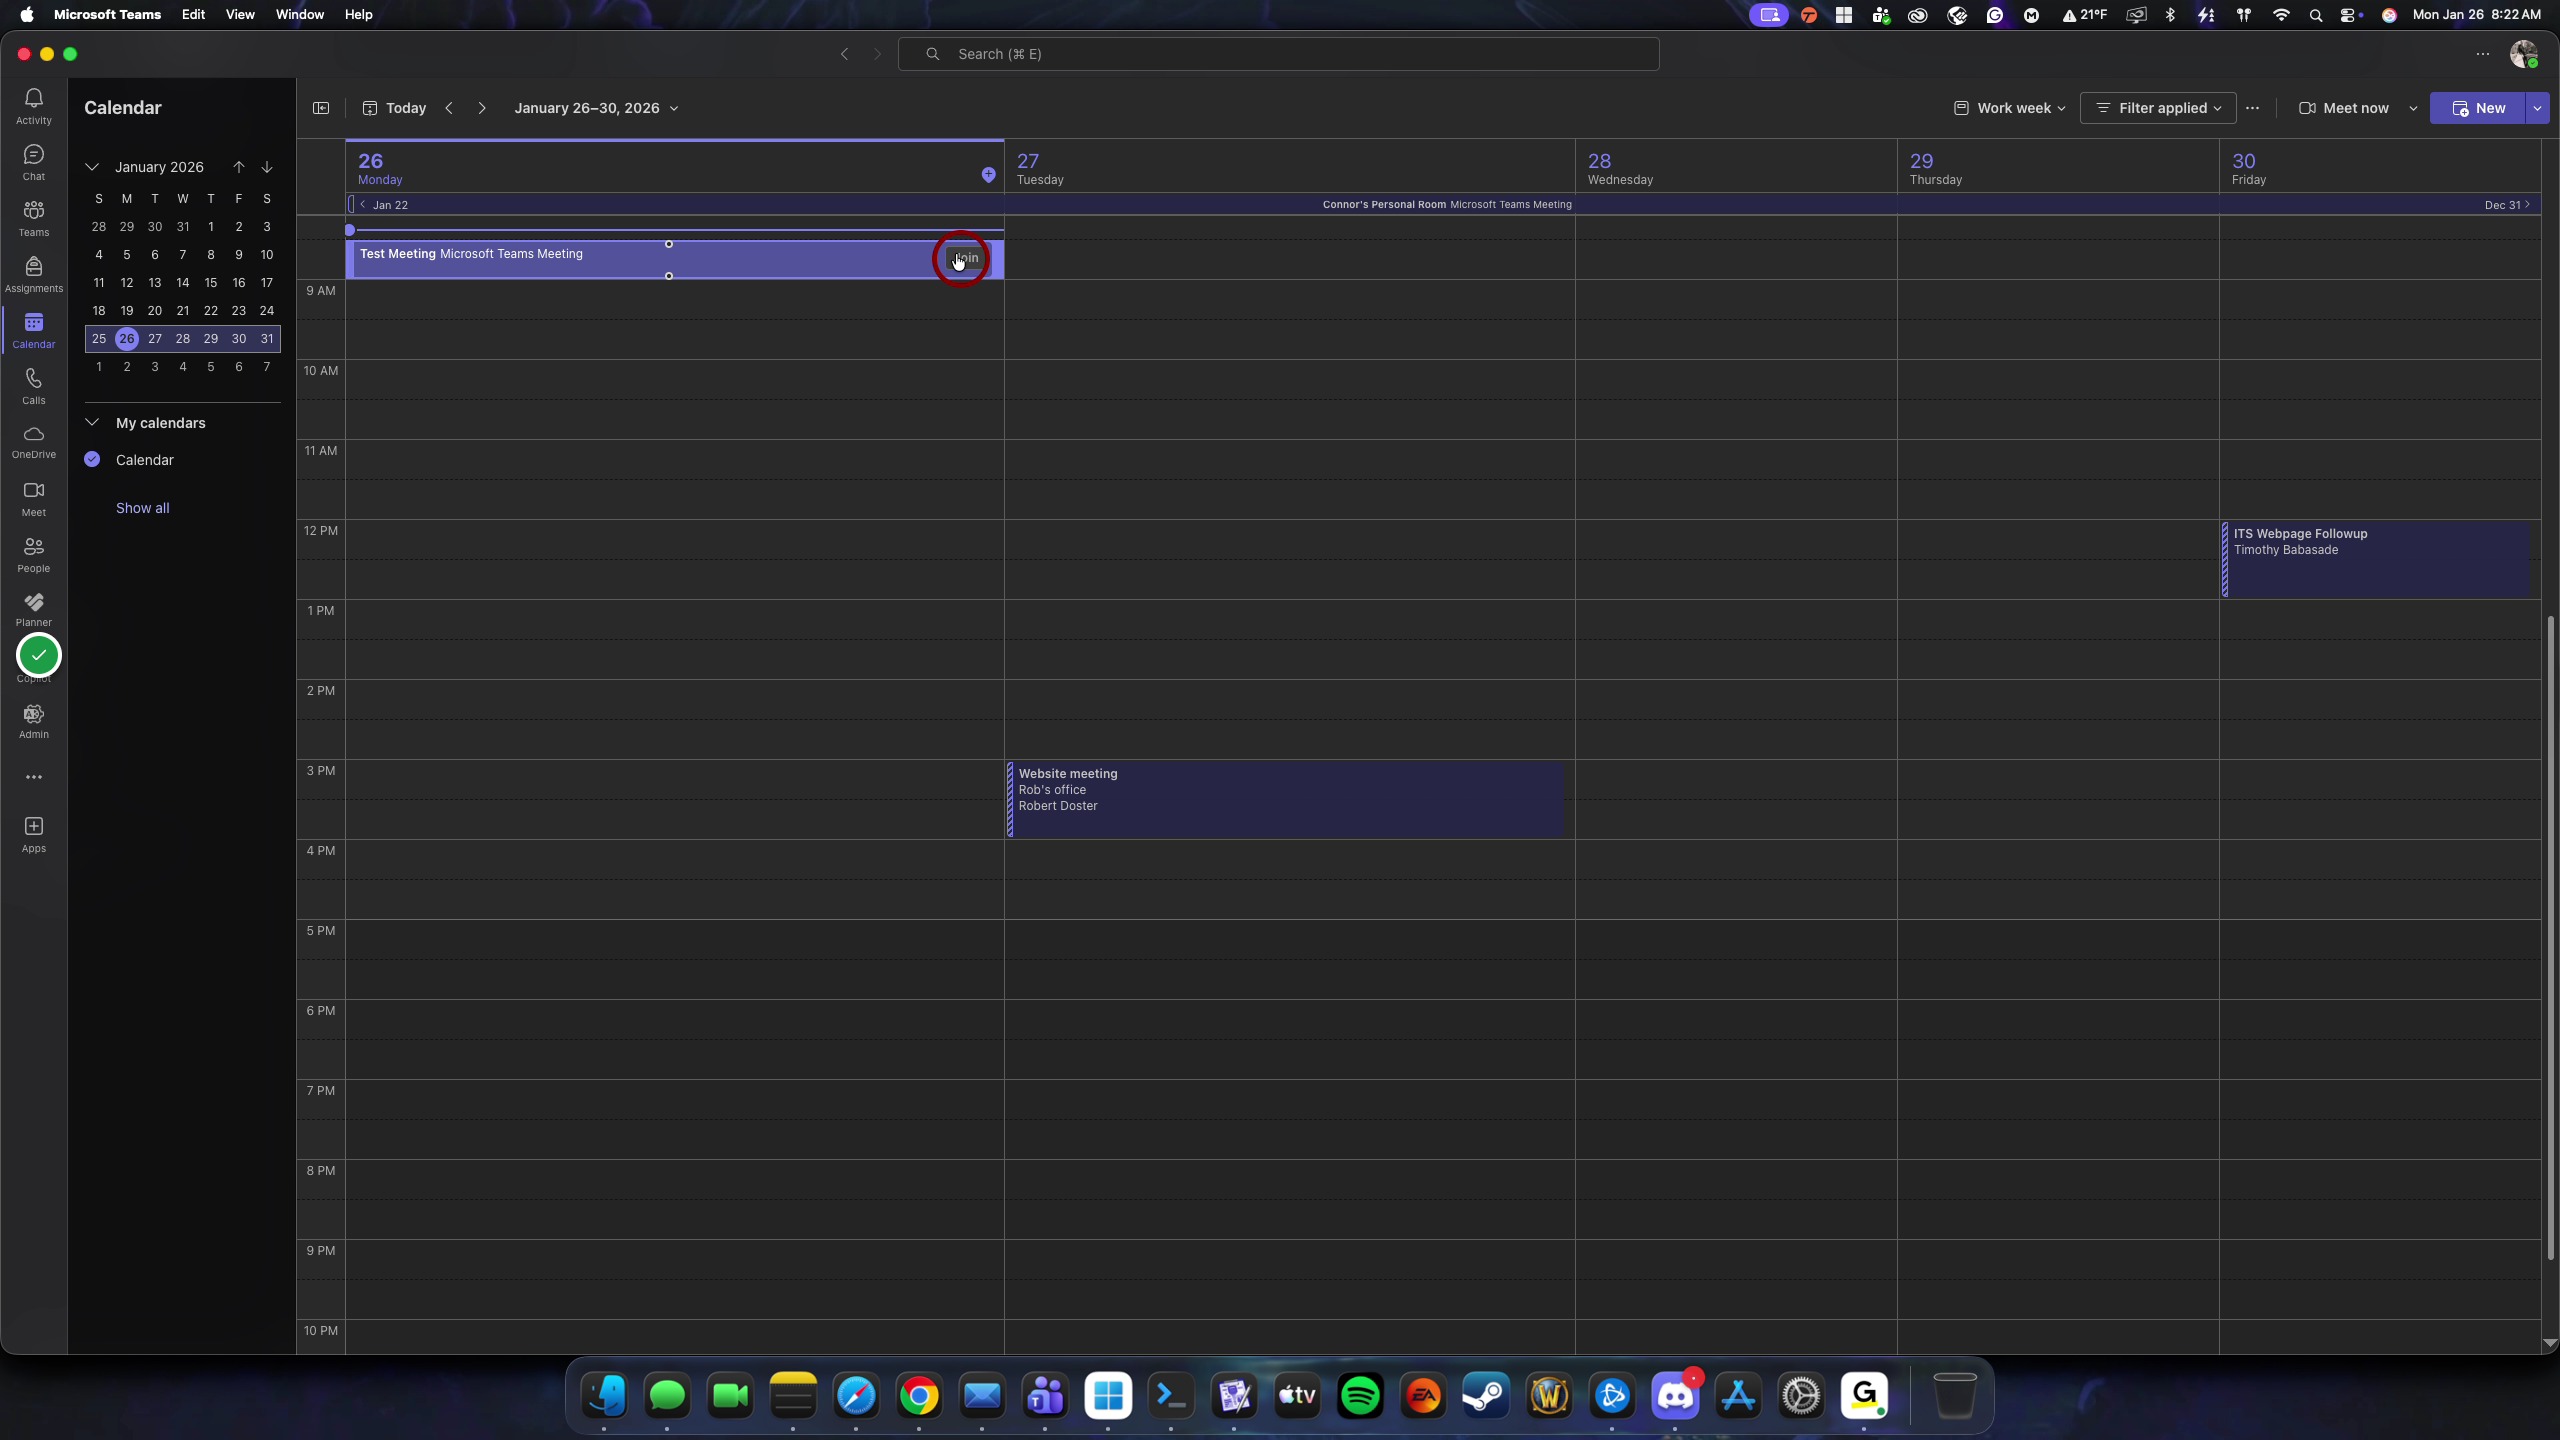Screen dimensions: 2560x1440
Task: Open the Help menu in menu bar
Action: click(x=358, y=14)
